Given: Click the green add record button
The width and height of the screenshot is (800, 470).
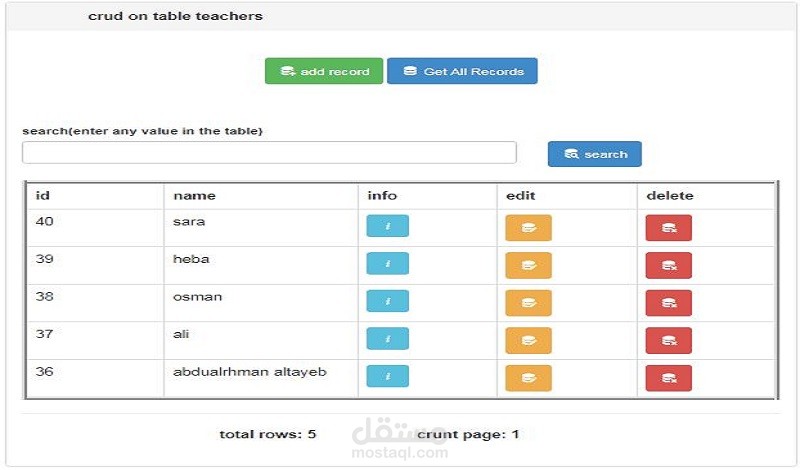Looking at the screenshot, I should tap(324, 71).
